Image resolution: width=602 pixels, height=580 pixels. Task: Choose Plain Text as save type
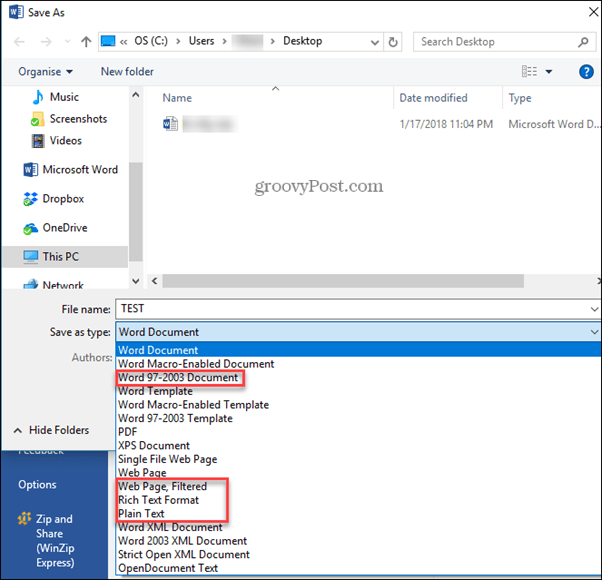pyautogui.click(x=141, y=514)
